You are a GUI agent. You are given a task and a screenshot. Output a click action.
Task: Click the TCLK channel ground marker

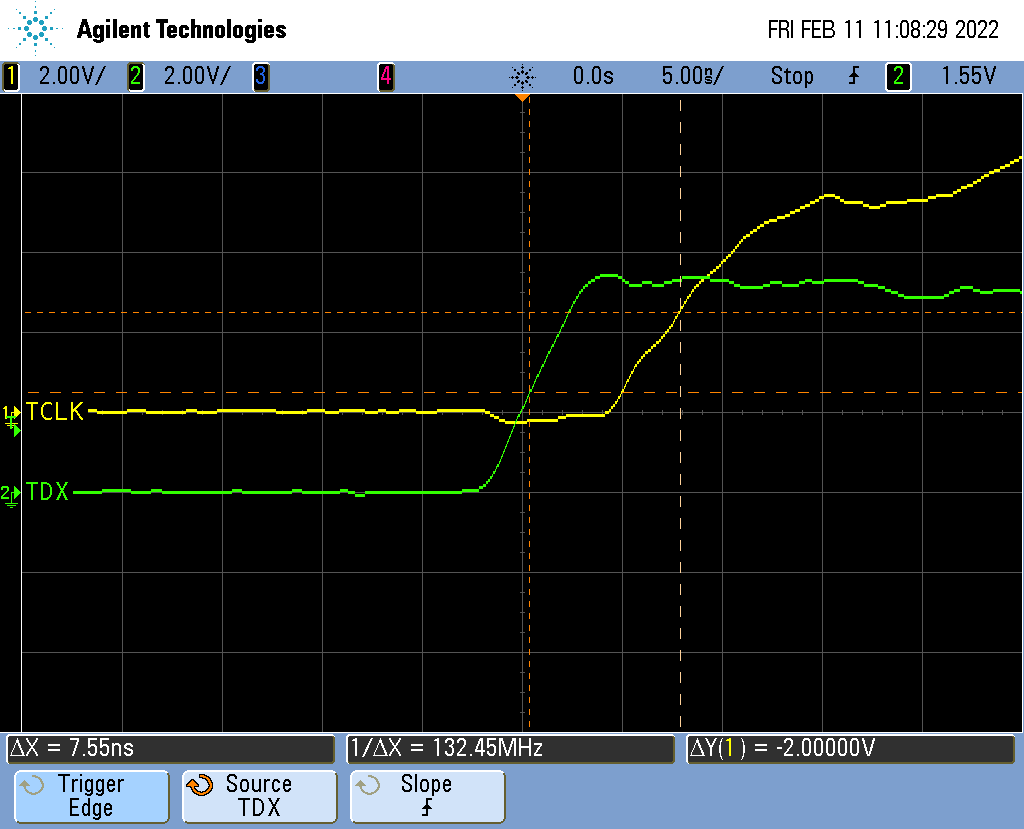tap(12, 412)
